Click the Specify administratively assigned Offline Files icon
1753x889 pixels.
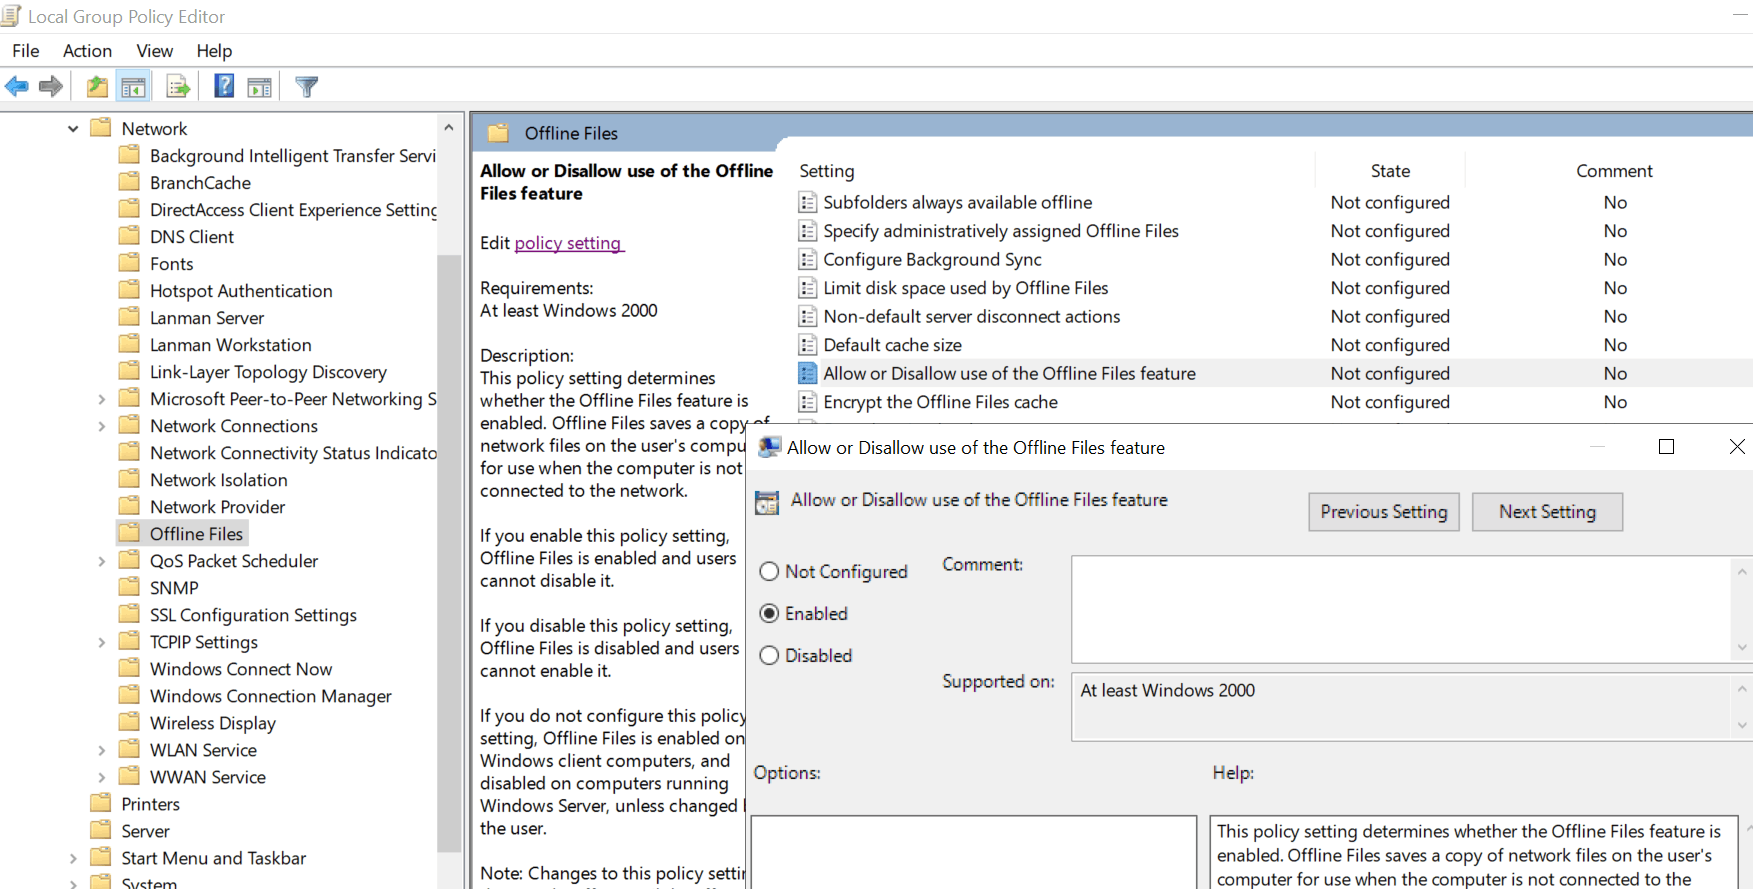pyautogui.click(x=808, y=231)
